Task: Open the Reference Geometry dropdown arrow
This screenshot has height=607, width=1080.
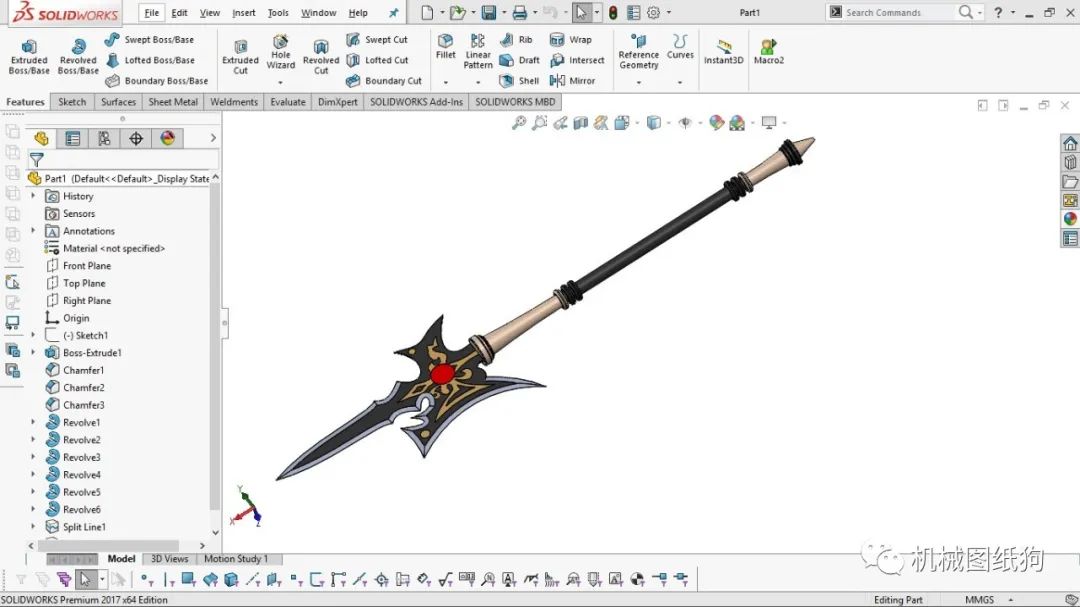Action: tap(638, 83)
